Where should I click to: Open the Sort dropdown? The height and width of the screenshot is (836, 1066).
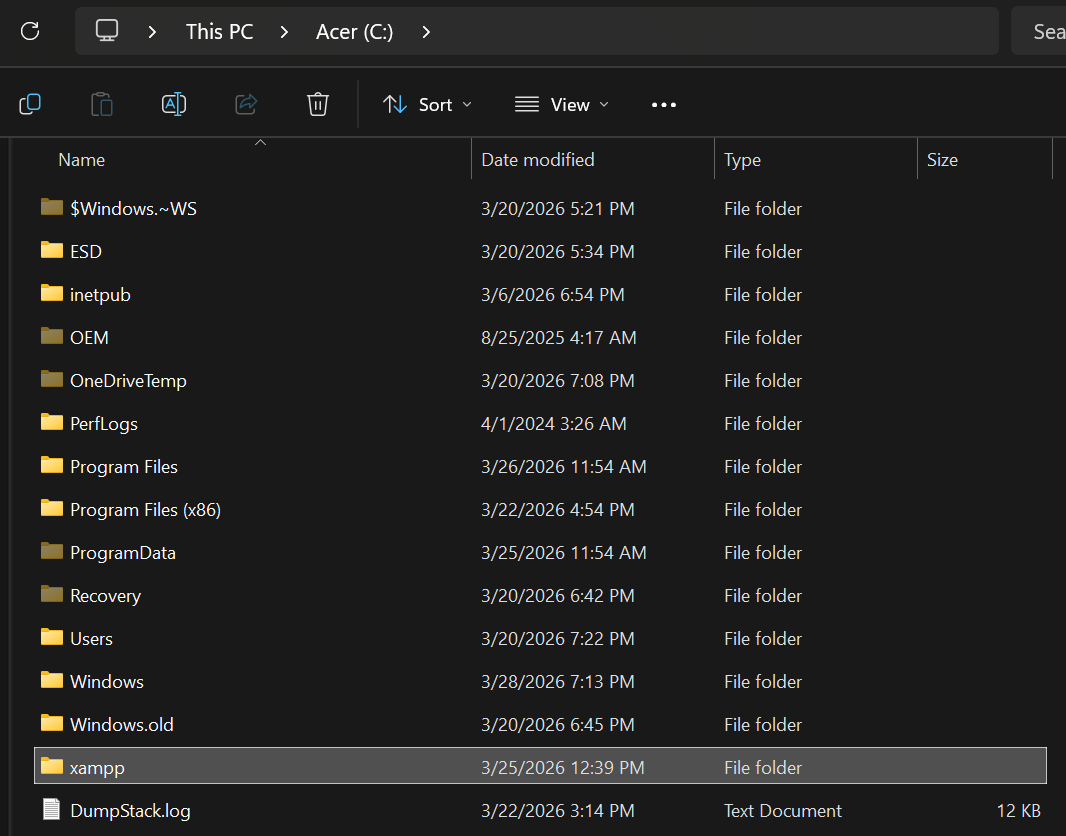click(x=427, y=105)
